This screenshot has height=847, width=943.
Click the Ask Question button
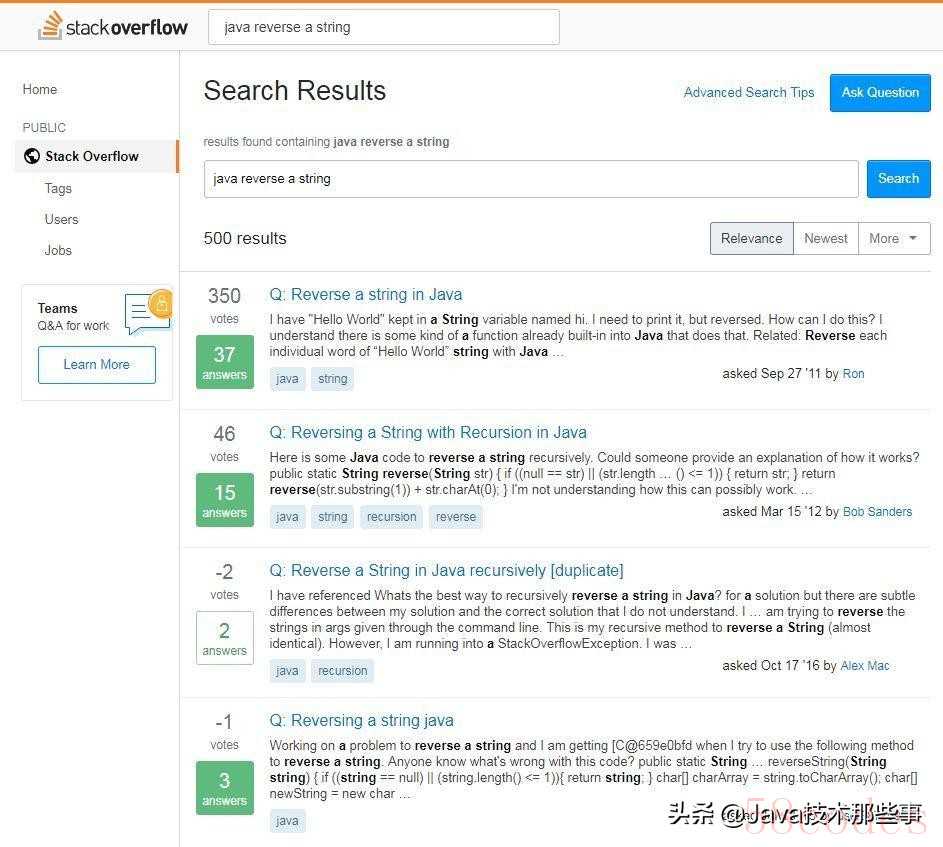click(880, 93)
